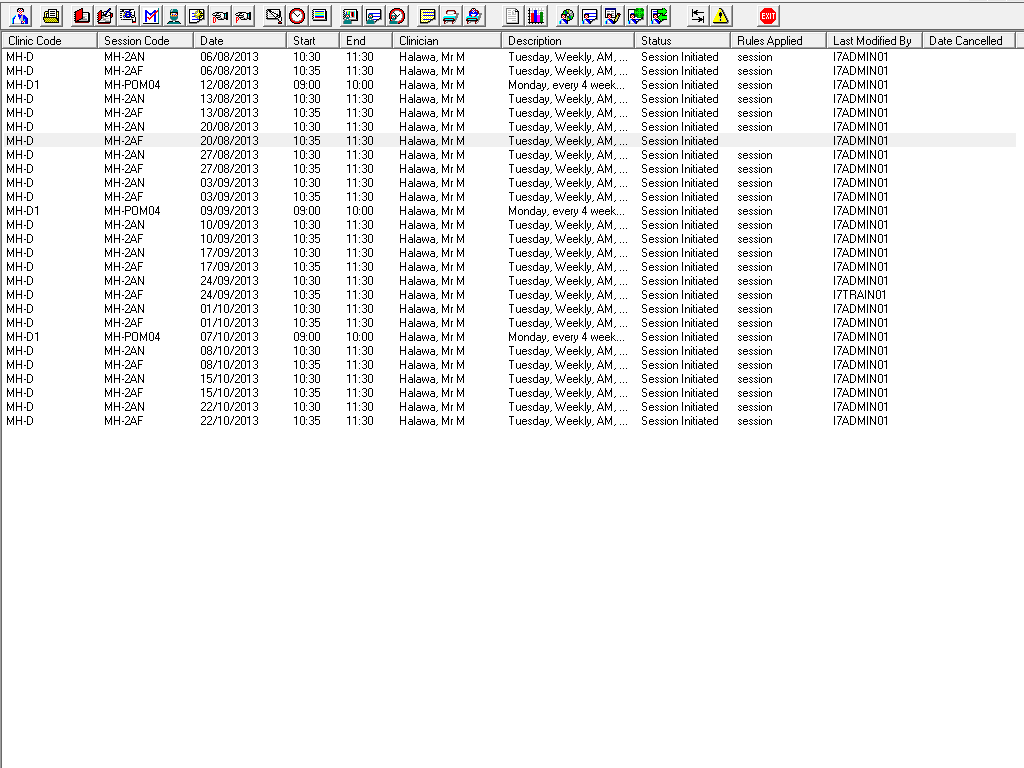1024x768 pixels.
Task: Click the person with blue document icon
Action: coord(374,16)
